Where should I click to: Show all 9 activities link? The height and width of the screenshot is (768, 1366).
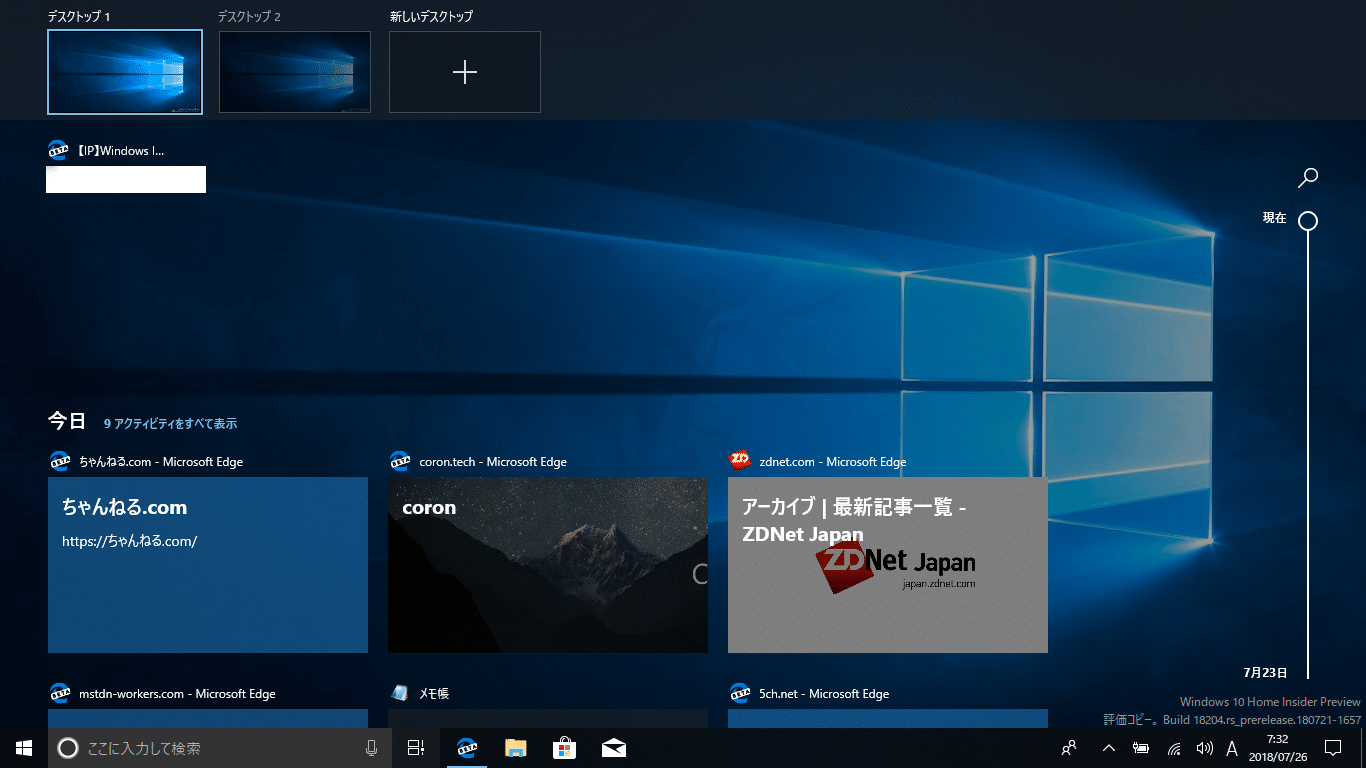(170, 424)
